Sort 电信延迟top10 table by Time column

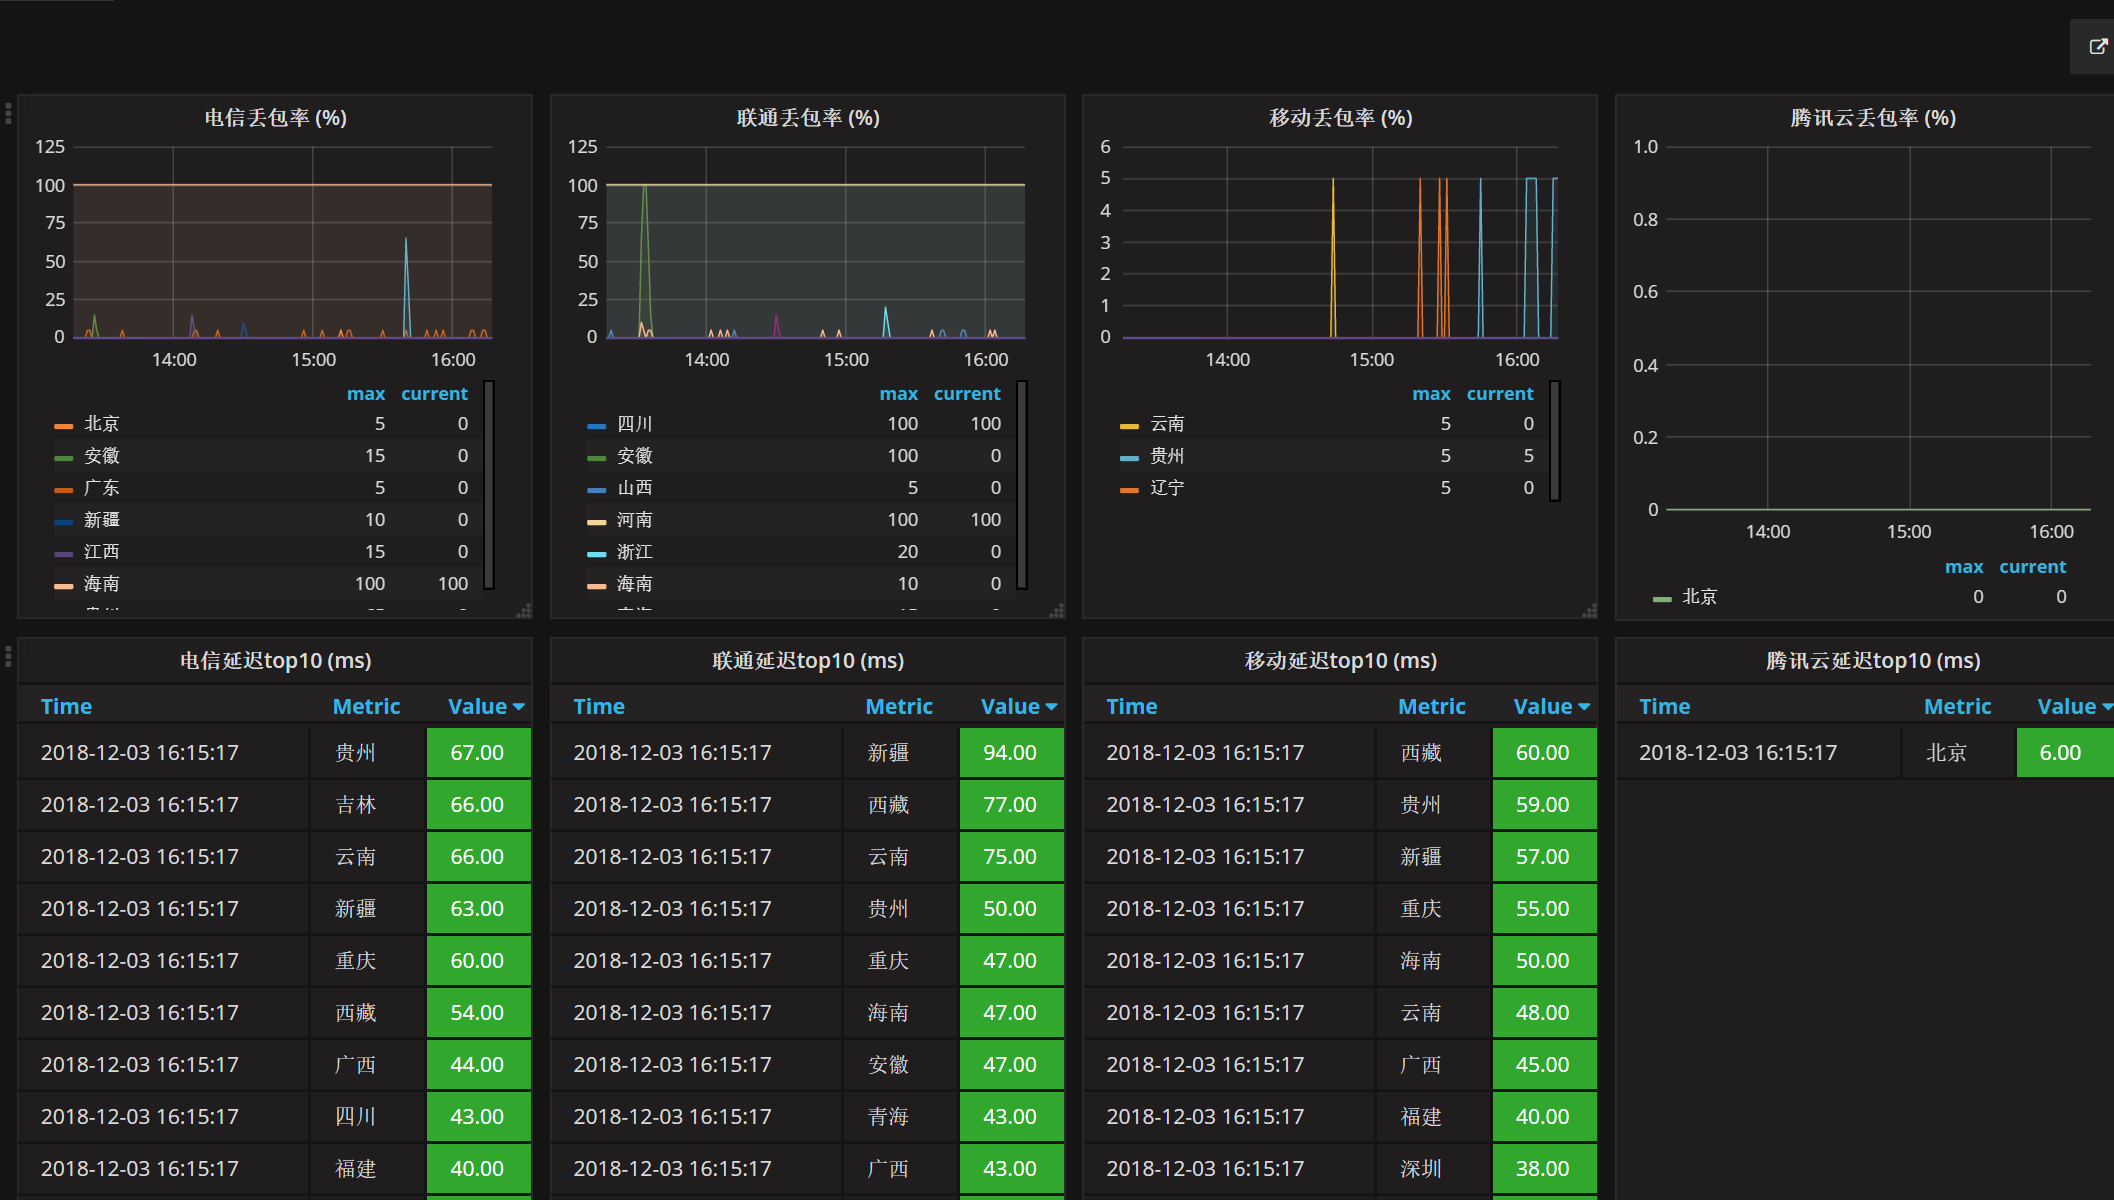66,707
